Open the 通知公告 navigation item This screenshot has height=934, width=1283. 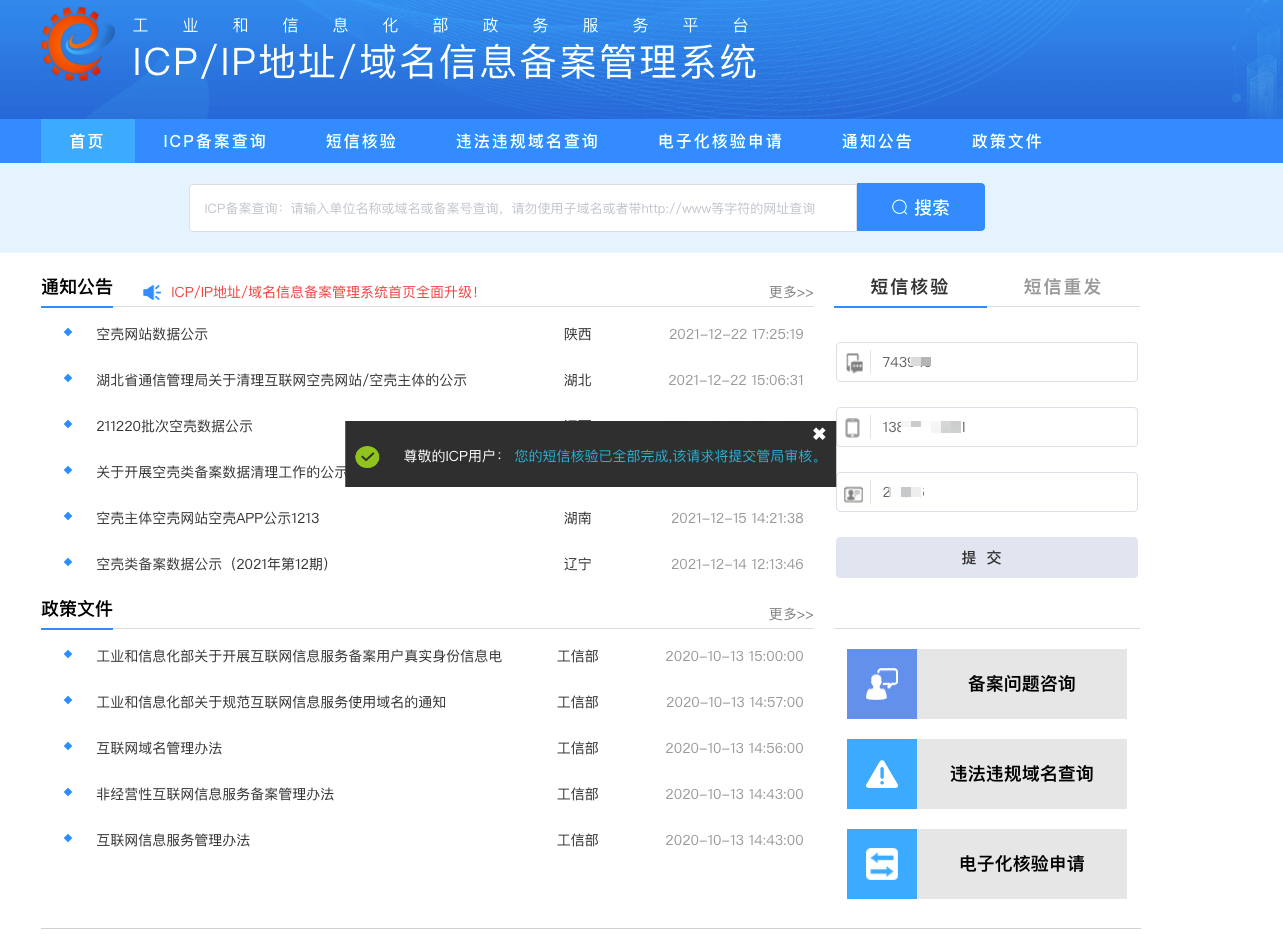pyautogui.click(x=878, y=141)
